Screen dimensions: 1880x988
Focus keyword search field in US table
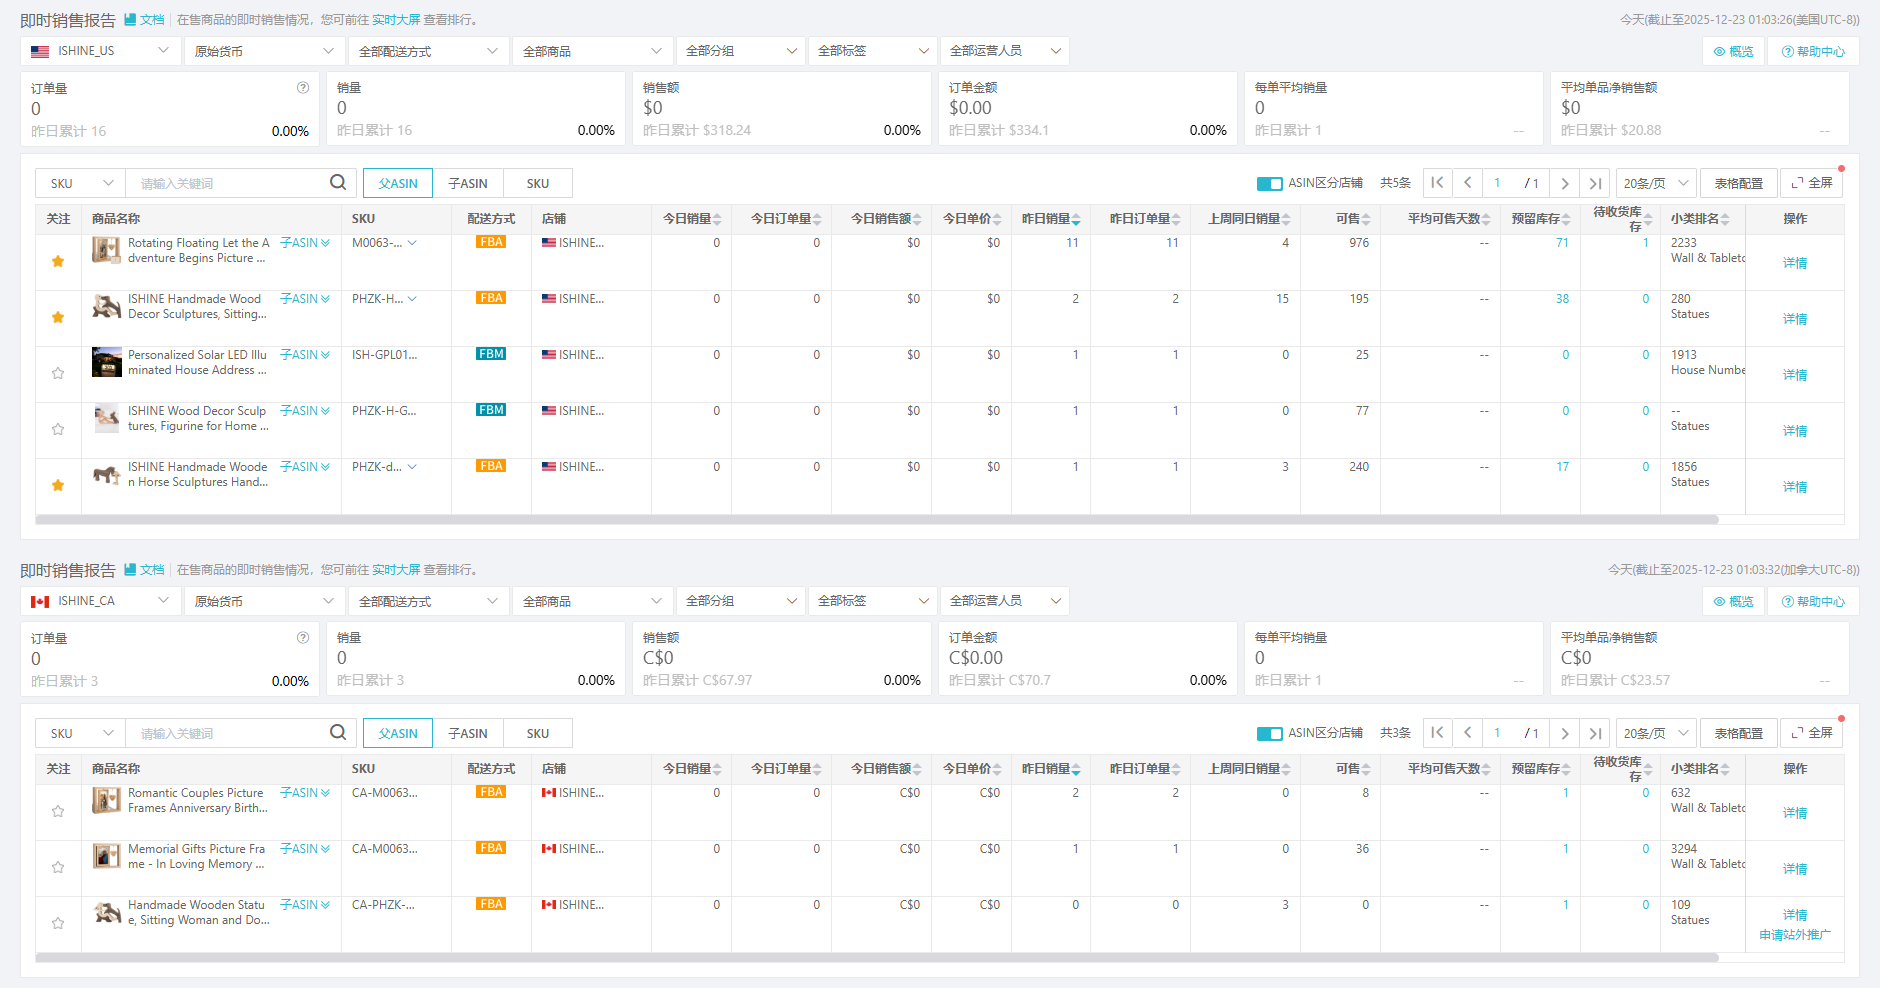[x=230, y=183]
